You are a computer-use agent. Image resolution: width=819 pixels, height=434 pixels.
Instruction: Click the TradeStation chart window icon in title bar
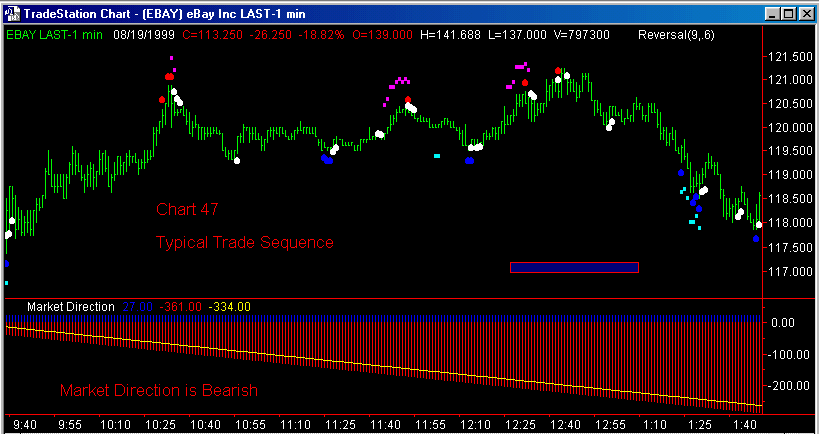point(13,14)
